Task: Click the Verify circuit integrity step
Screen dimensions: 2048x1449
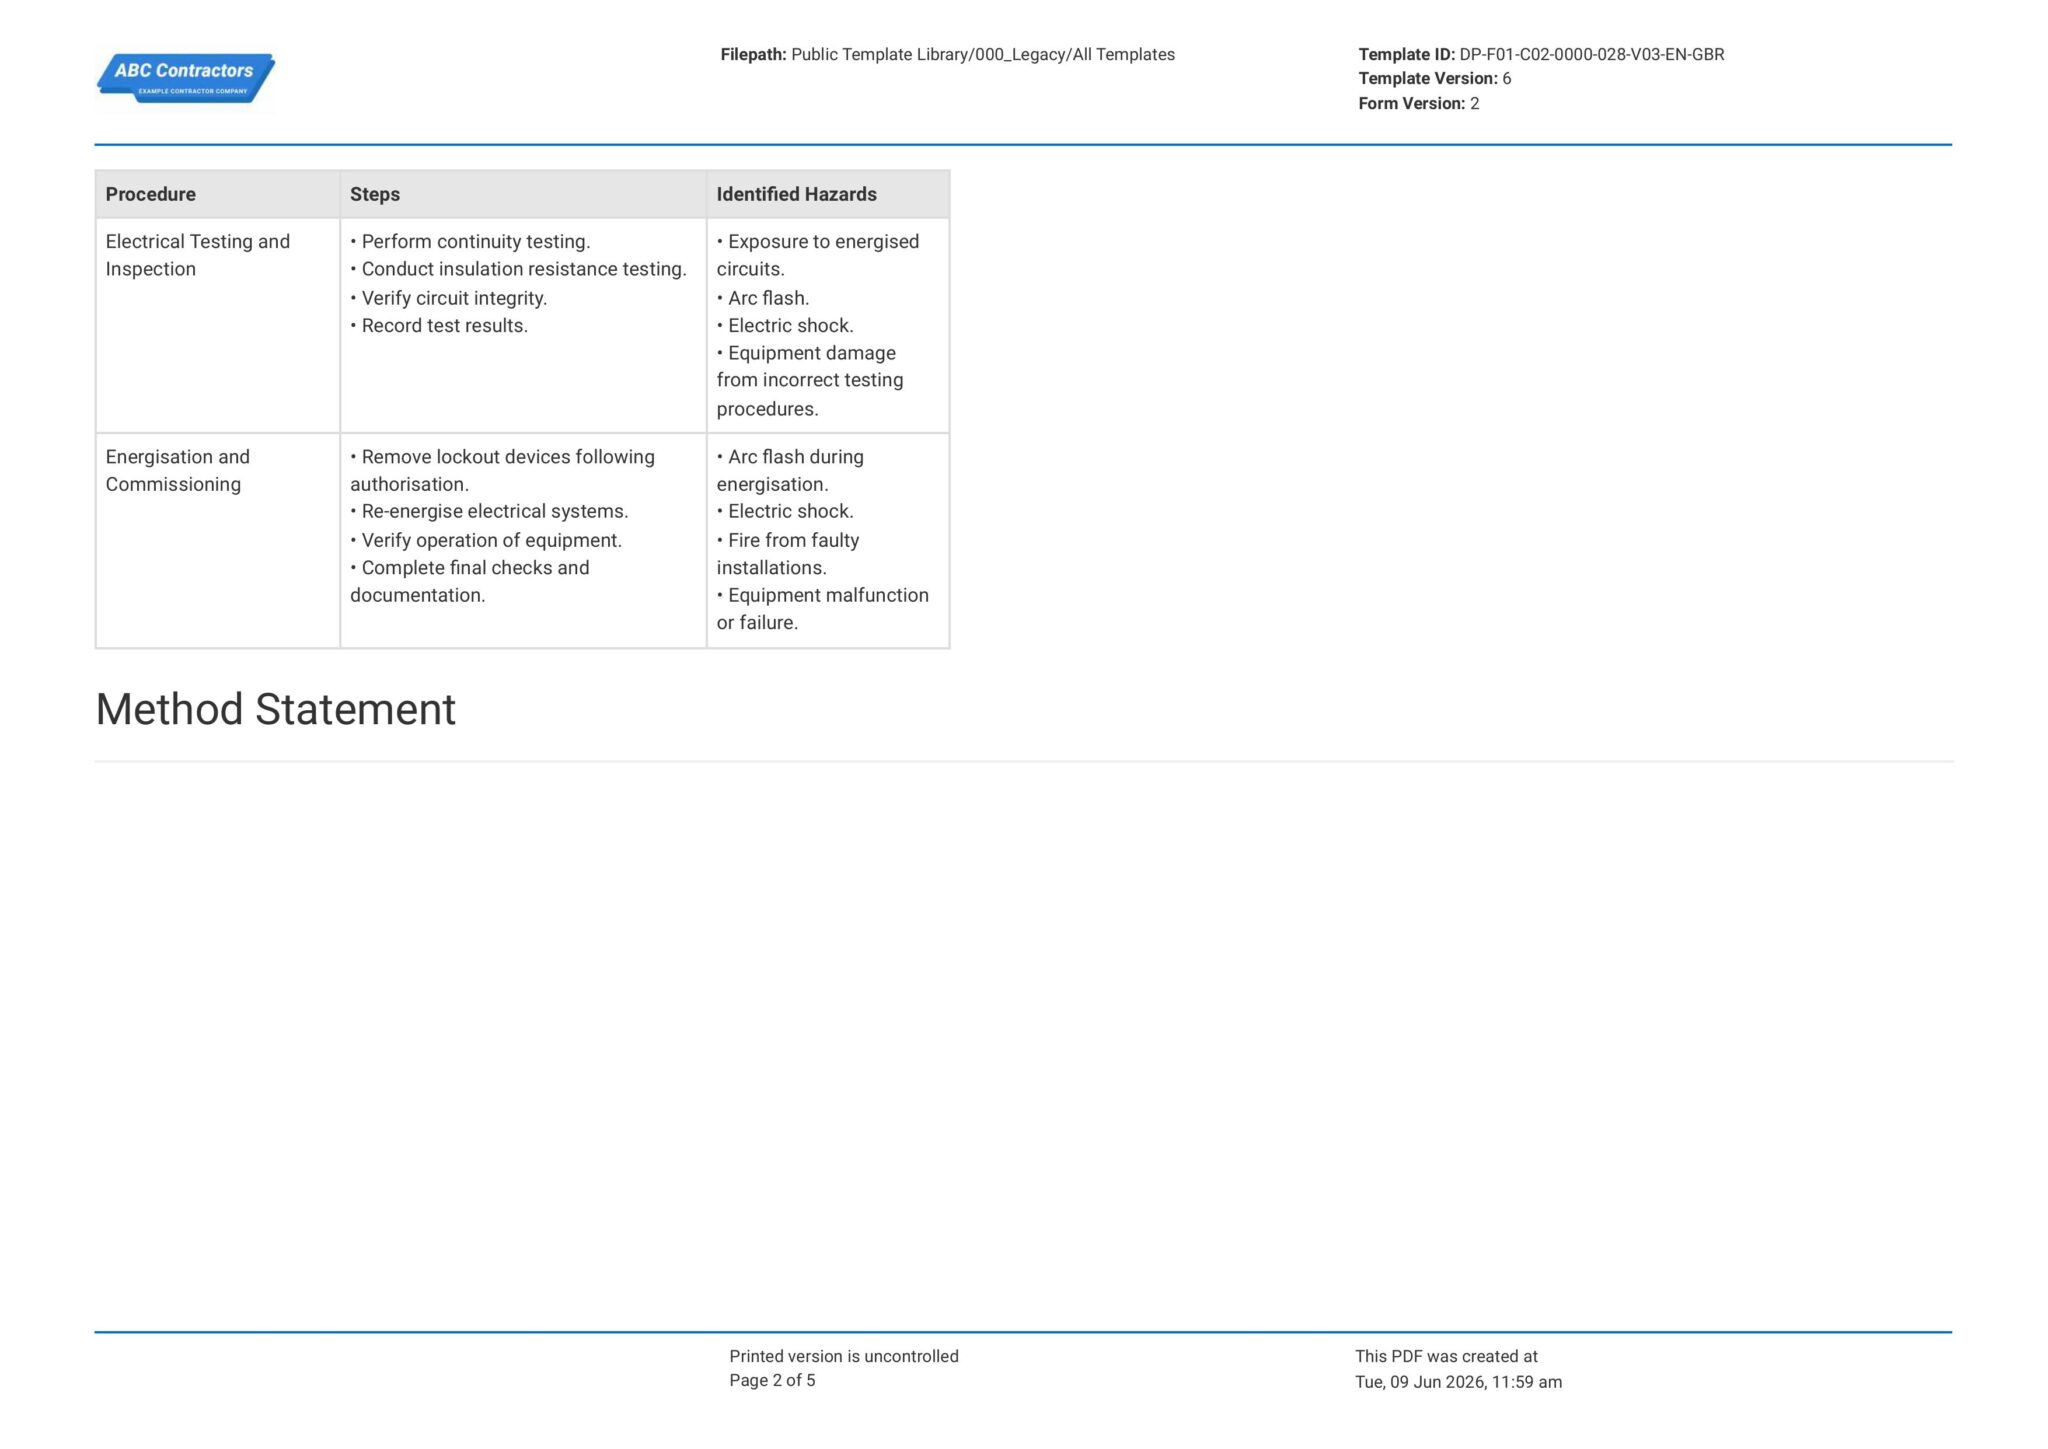Action: coord(449,298)
